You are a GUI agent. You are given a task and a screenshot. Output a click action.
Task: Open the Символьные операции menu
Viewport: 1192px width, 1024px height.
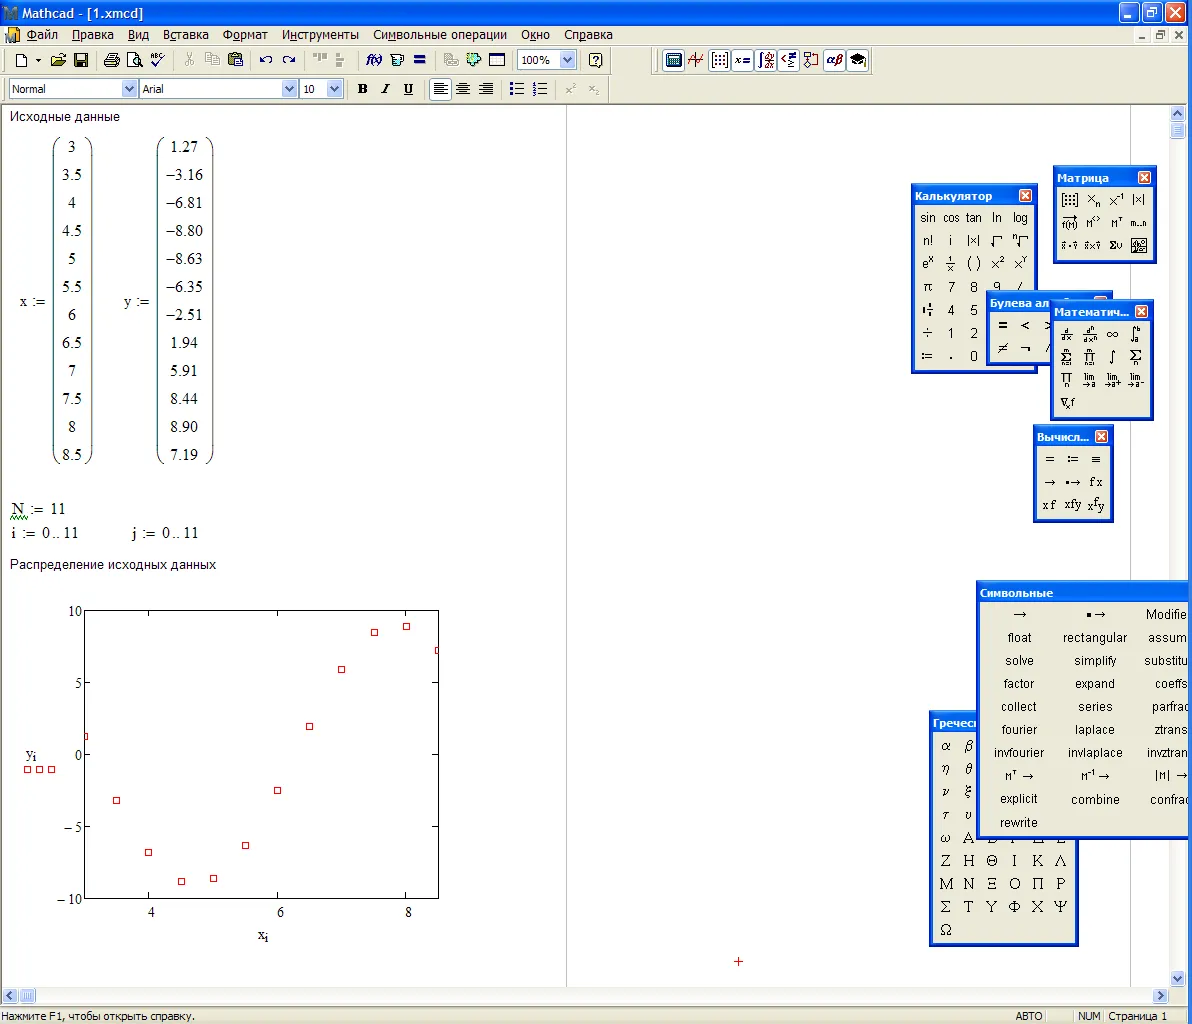pos(440,34)
